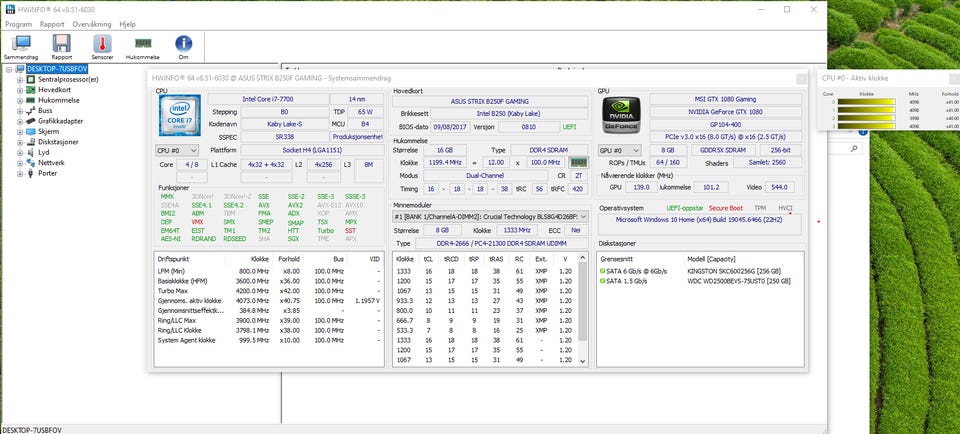The height and width of the screenshot is (434, 960).
Task: Expand the Hukommelse tree node
Action: [x=20, y=100]
